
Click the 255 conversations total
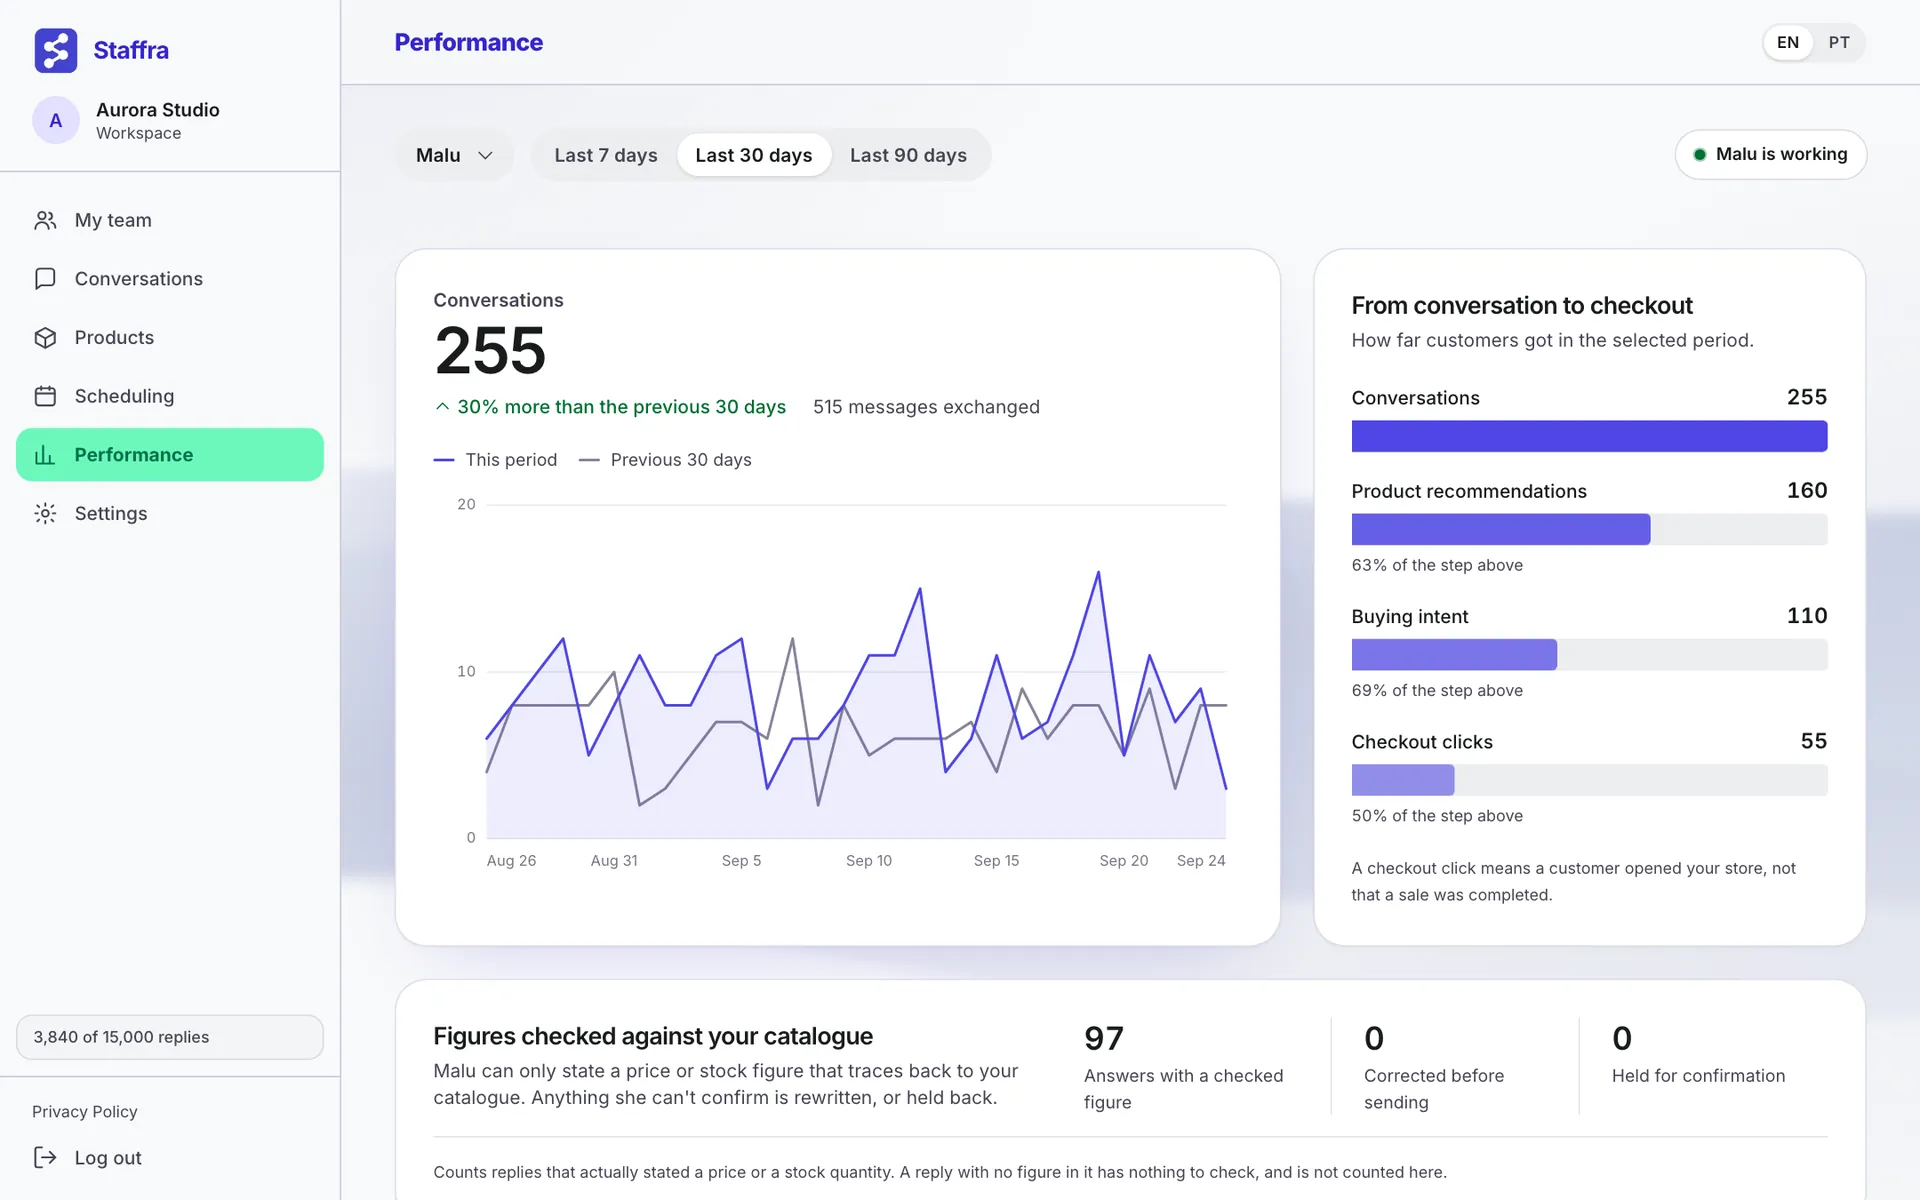[490, 351]
